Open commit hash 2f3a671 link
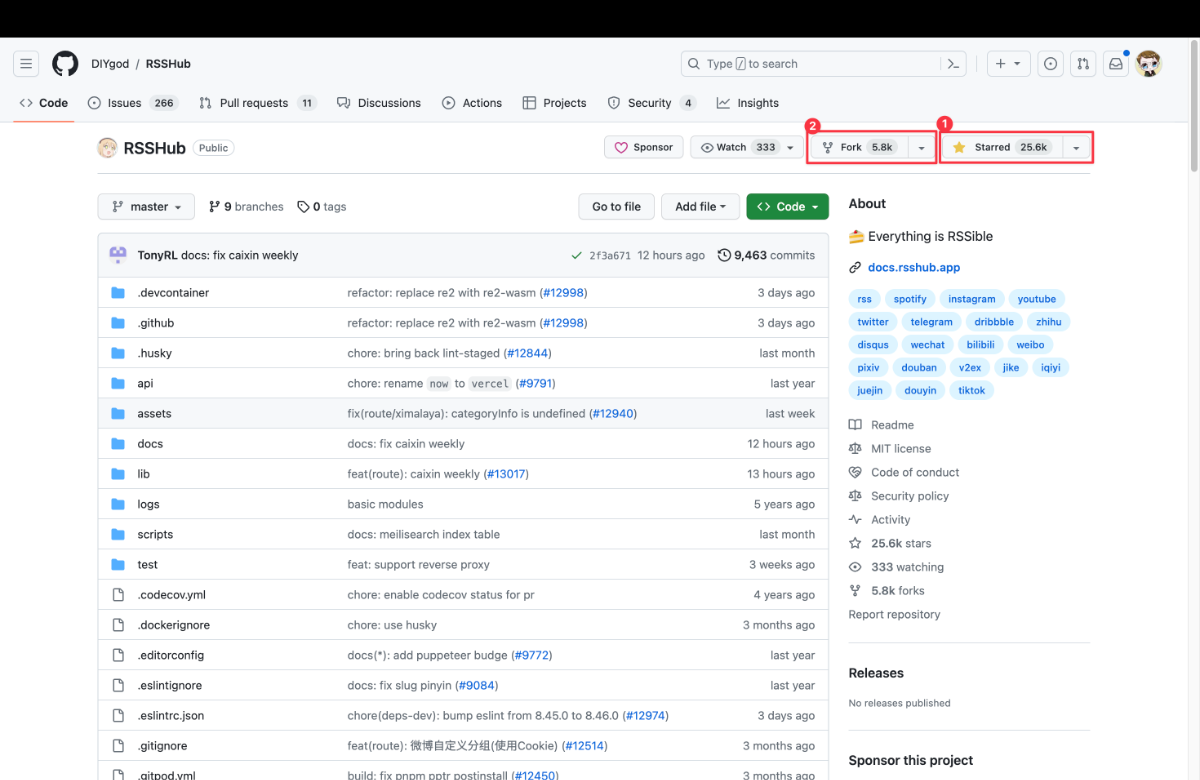Screen dimensions: 1200x780 point(610,256)
